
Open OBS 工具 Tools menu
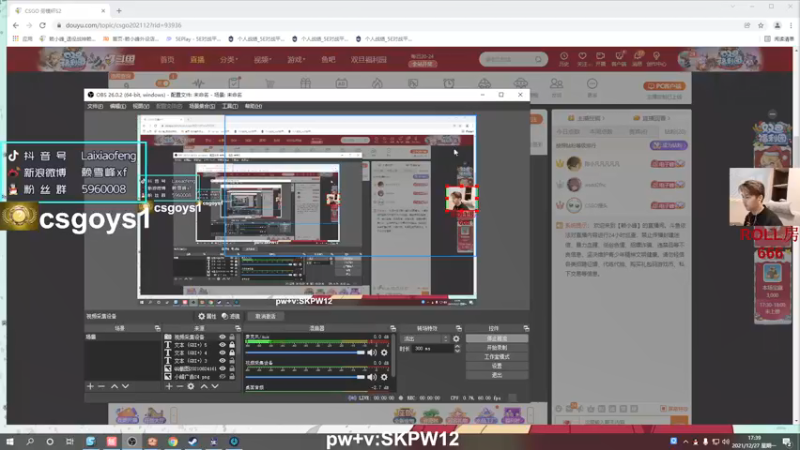(x=230, y=106)
